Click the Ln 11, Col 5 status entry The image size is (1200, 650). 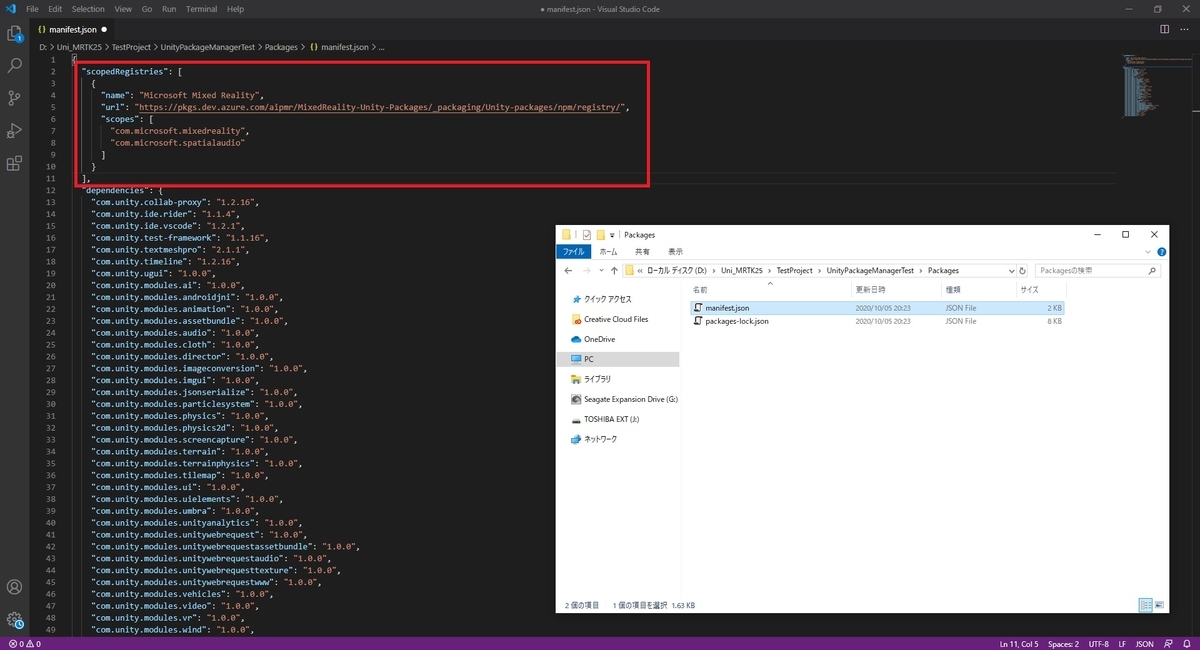tap(1019, 643)
